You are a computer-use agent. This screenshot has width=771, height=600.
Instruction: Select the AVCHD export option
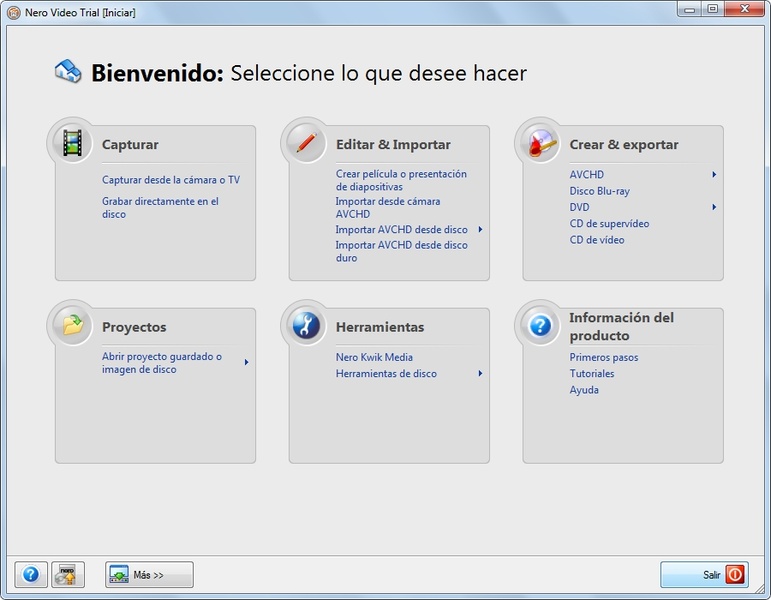coord(587,175)
